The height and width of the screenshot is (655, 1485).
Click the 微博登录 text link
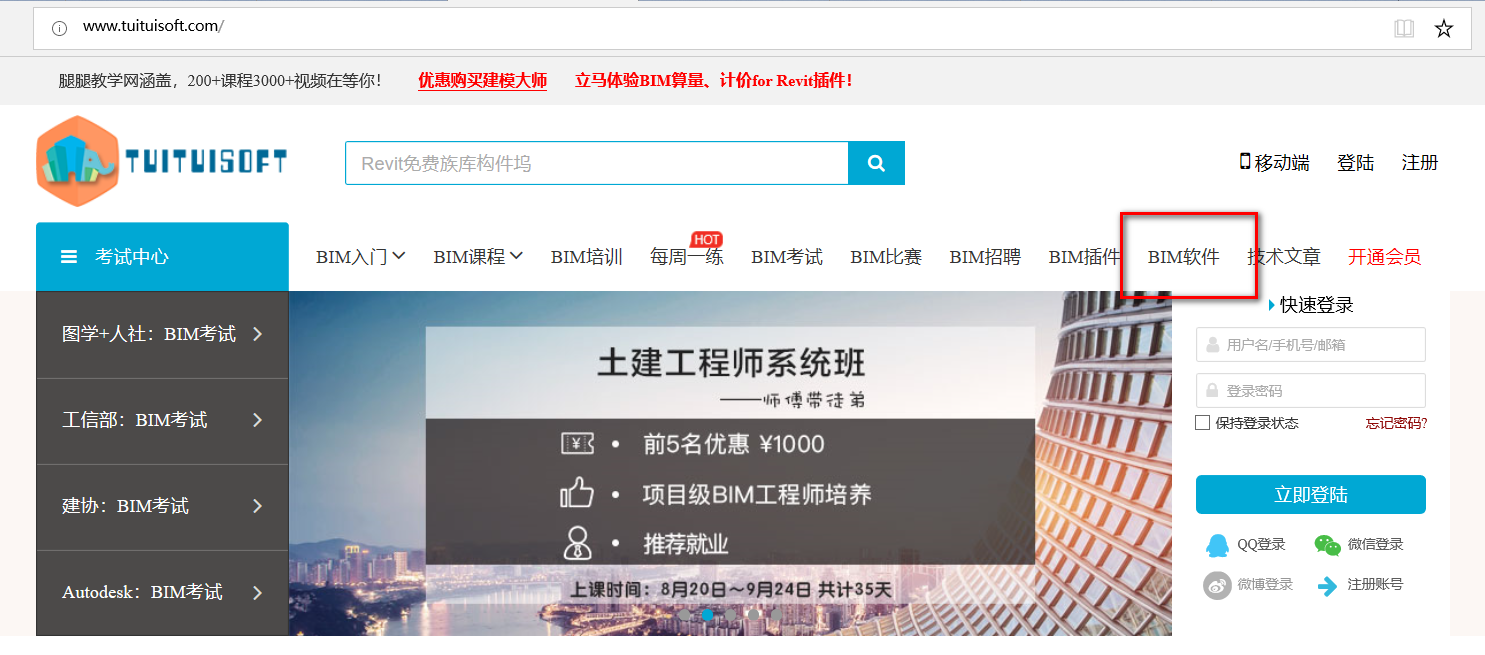(1265, 585)
